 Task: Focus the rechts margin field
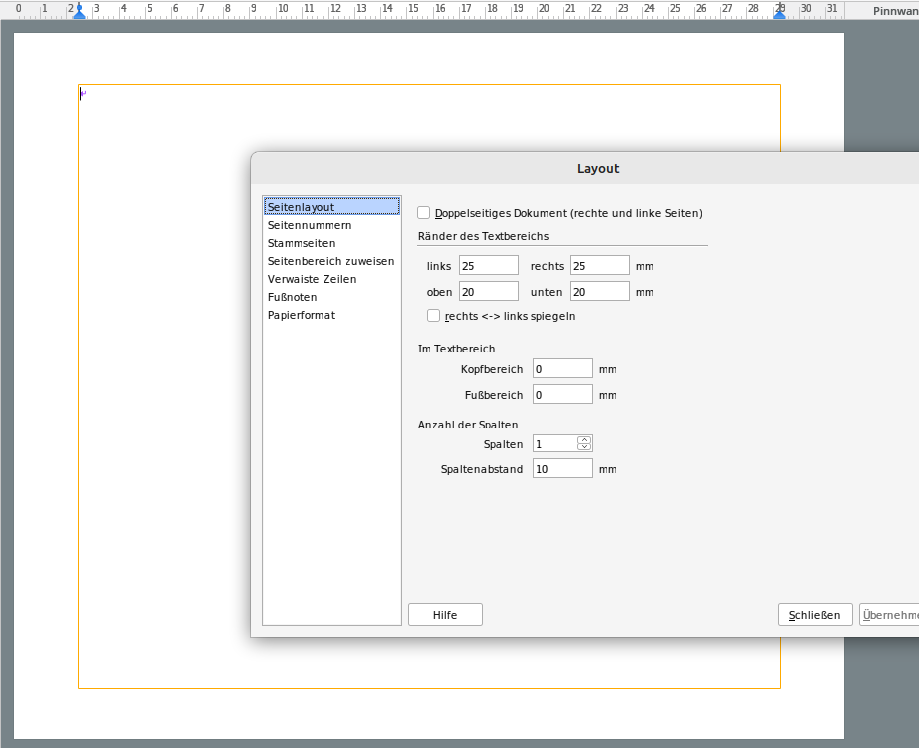599,265
